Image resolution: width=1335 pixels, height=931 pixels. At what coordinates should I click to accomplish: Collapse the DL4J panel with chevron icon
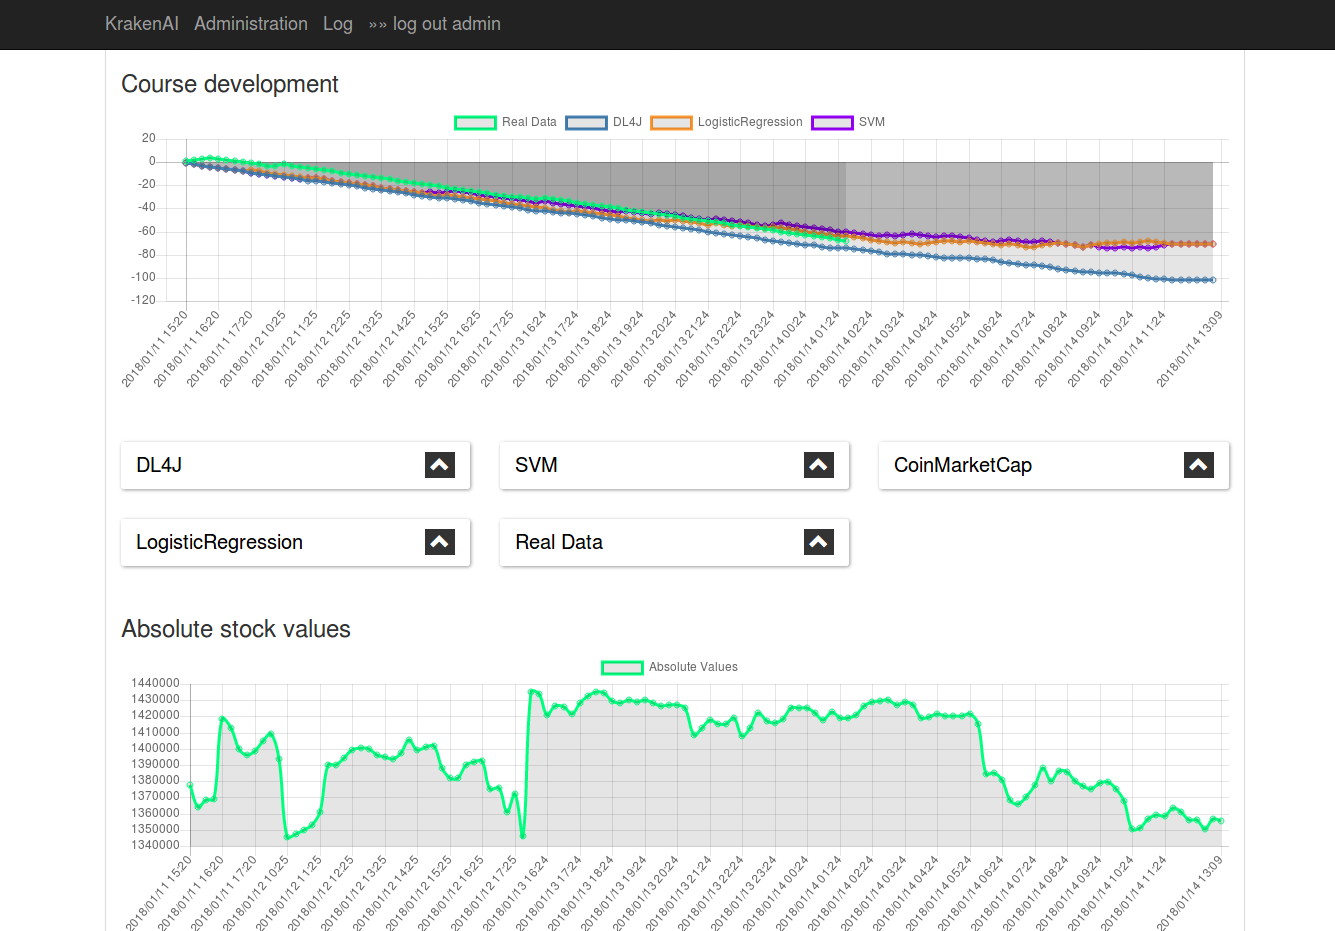(x=440, y=465)
